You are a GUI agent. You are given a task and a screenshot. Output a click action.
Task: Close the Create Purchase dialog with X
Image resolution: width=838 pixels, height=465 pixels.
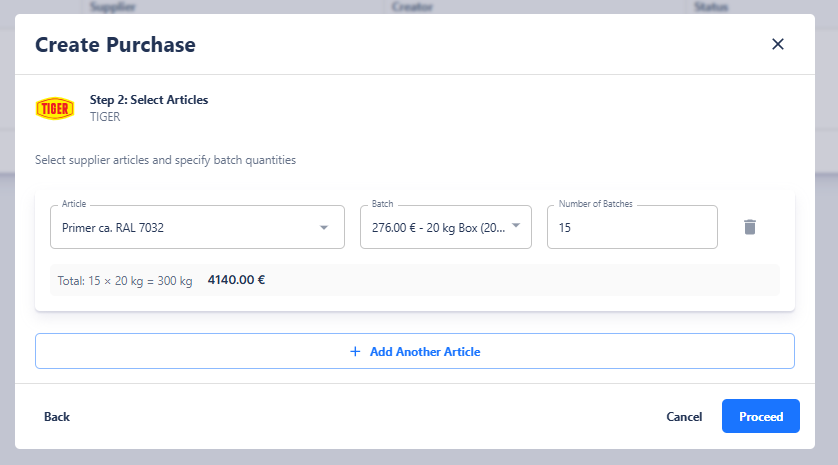tap(778, 44)
